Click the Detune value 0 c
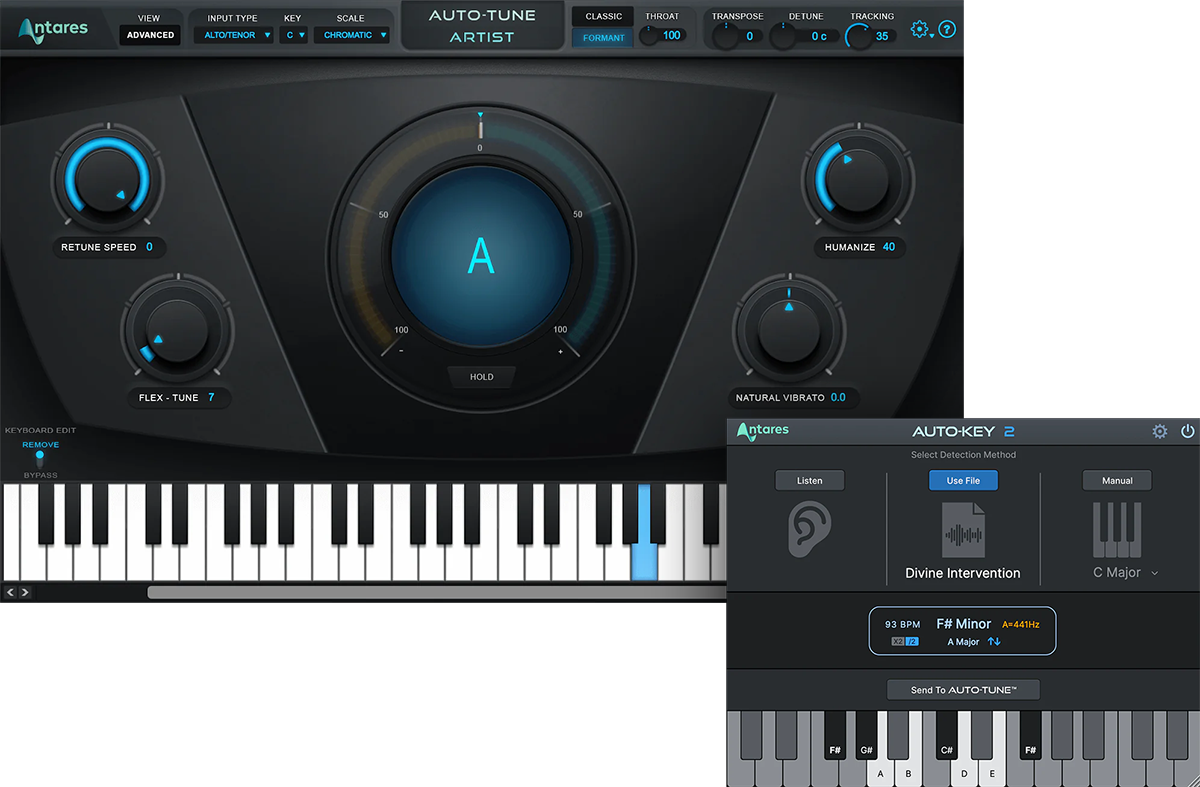Viewport: 1200px width, 787px height. pos(819,36)
